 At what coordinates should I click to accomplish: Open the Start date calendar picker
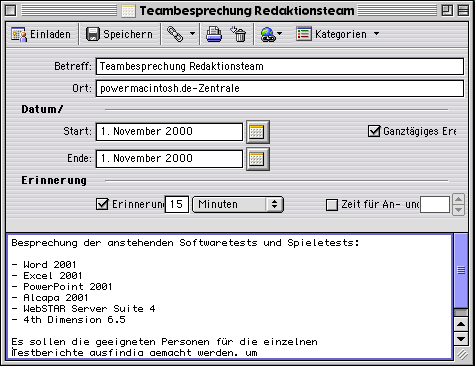258,132
